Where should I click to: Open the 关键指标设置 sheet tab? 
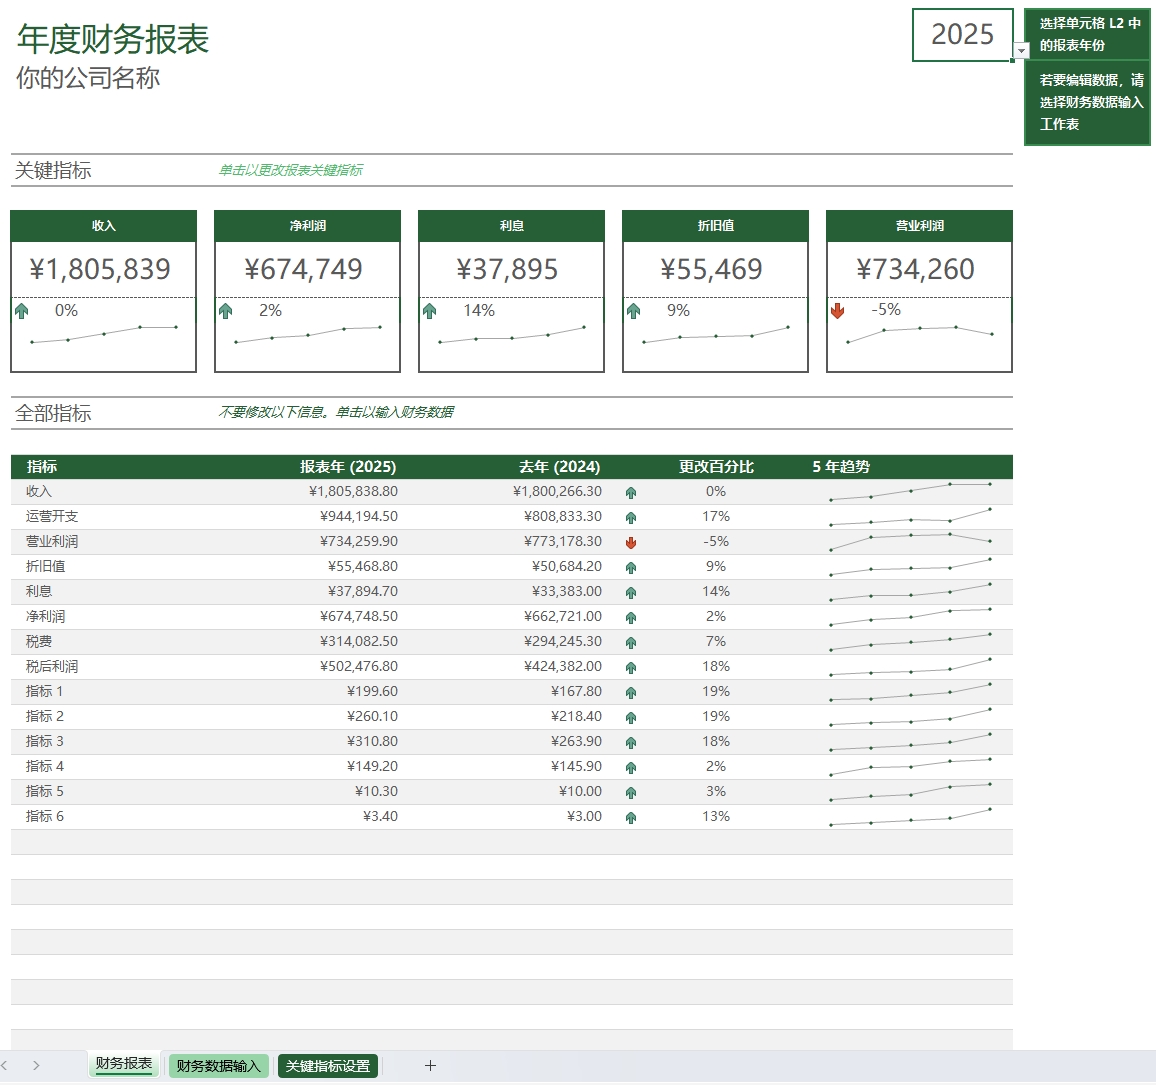[x=328, y=1066]
